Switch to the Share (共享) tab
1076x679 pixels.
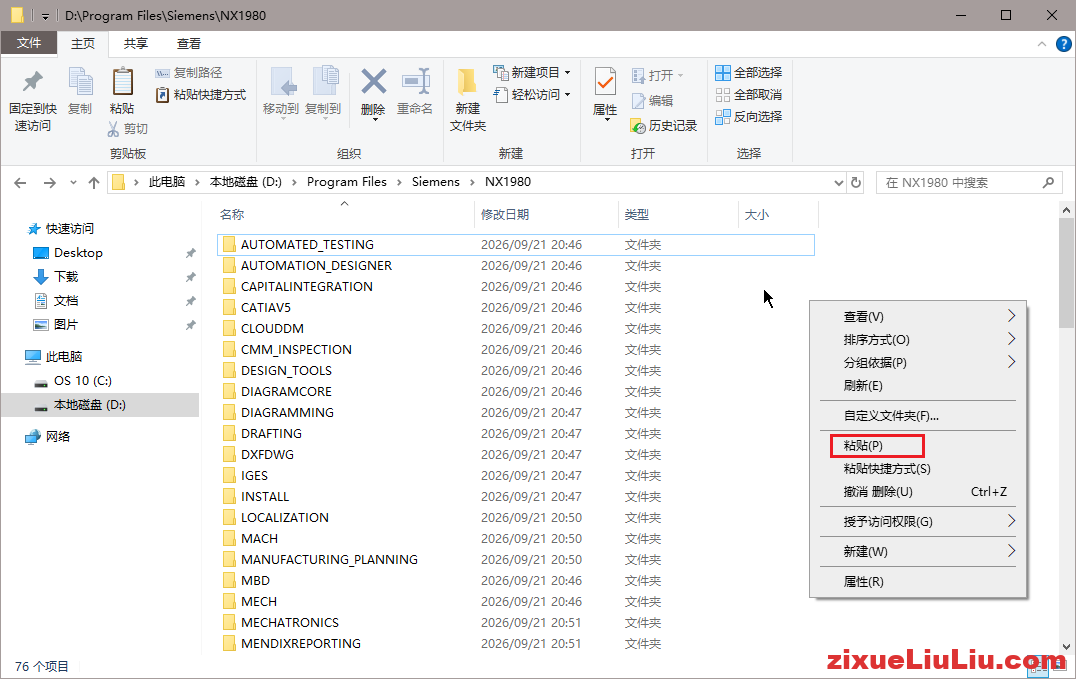(x=135, y=43)
